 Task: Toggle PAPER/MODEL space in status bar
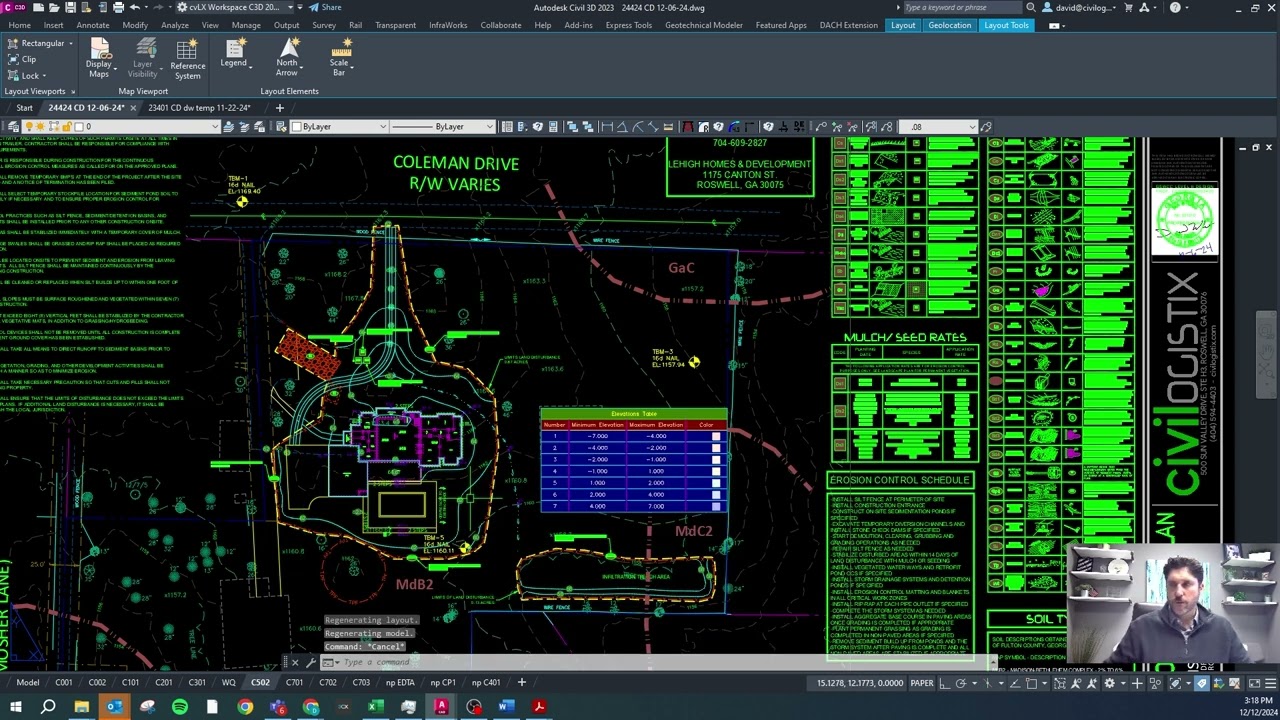[921, 683]
